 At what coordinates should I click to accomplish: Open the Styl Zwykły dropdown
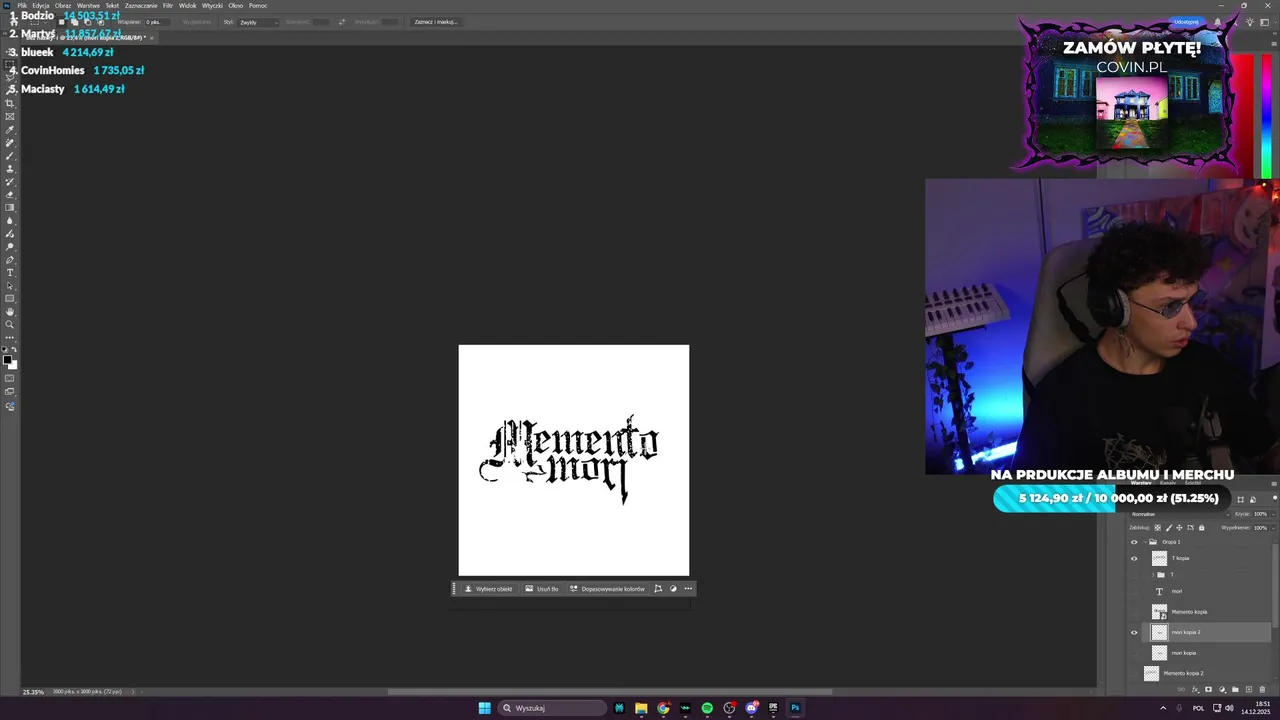(x=259, y=22)
